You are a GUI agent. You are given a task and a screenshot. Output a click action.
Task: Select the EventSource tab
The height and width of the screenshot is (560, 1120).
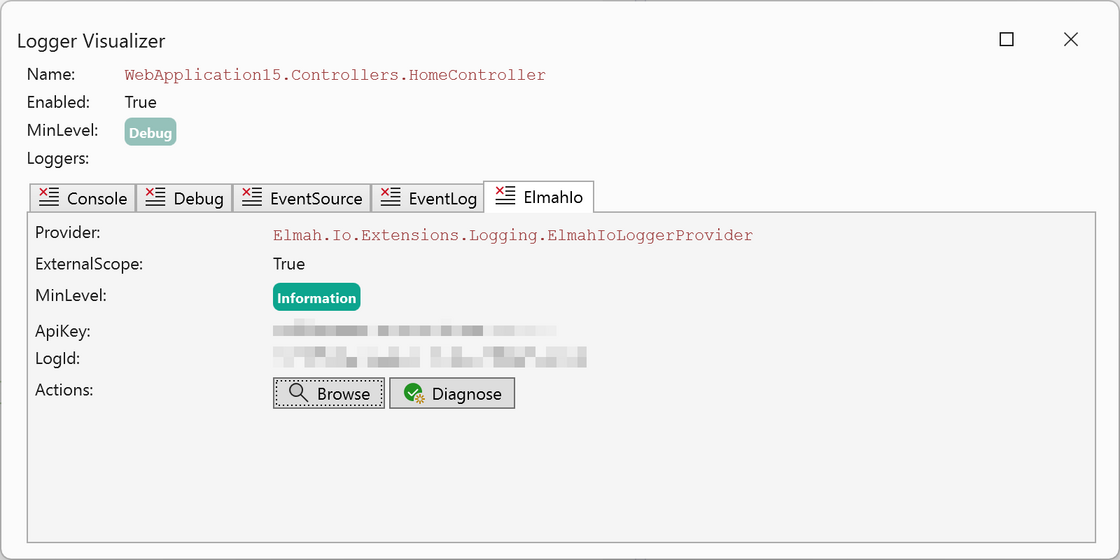[301, 198]
